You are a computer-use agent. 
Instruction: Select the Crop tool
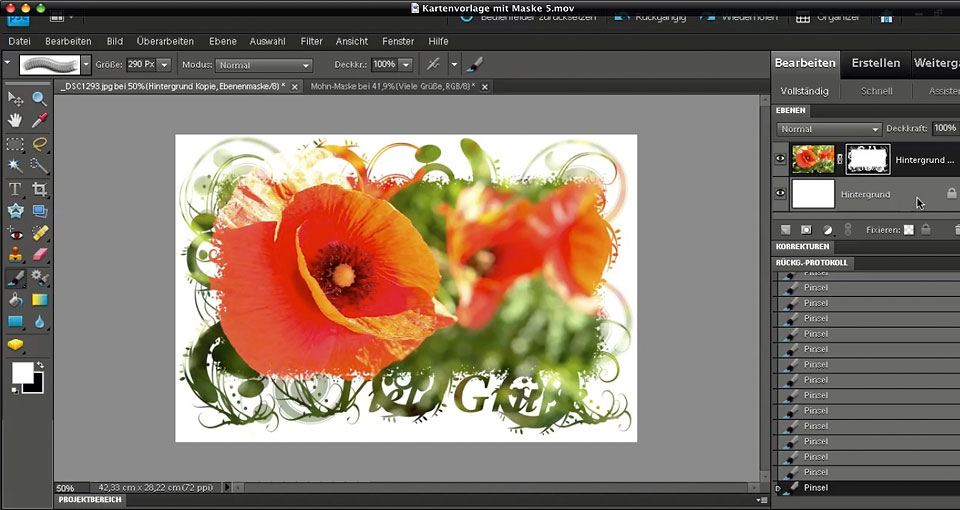pyautogui.click(x=40, y=189)
